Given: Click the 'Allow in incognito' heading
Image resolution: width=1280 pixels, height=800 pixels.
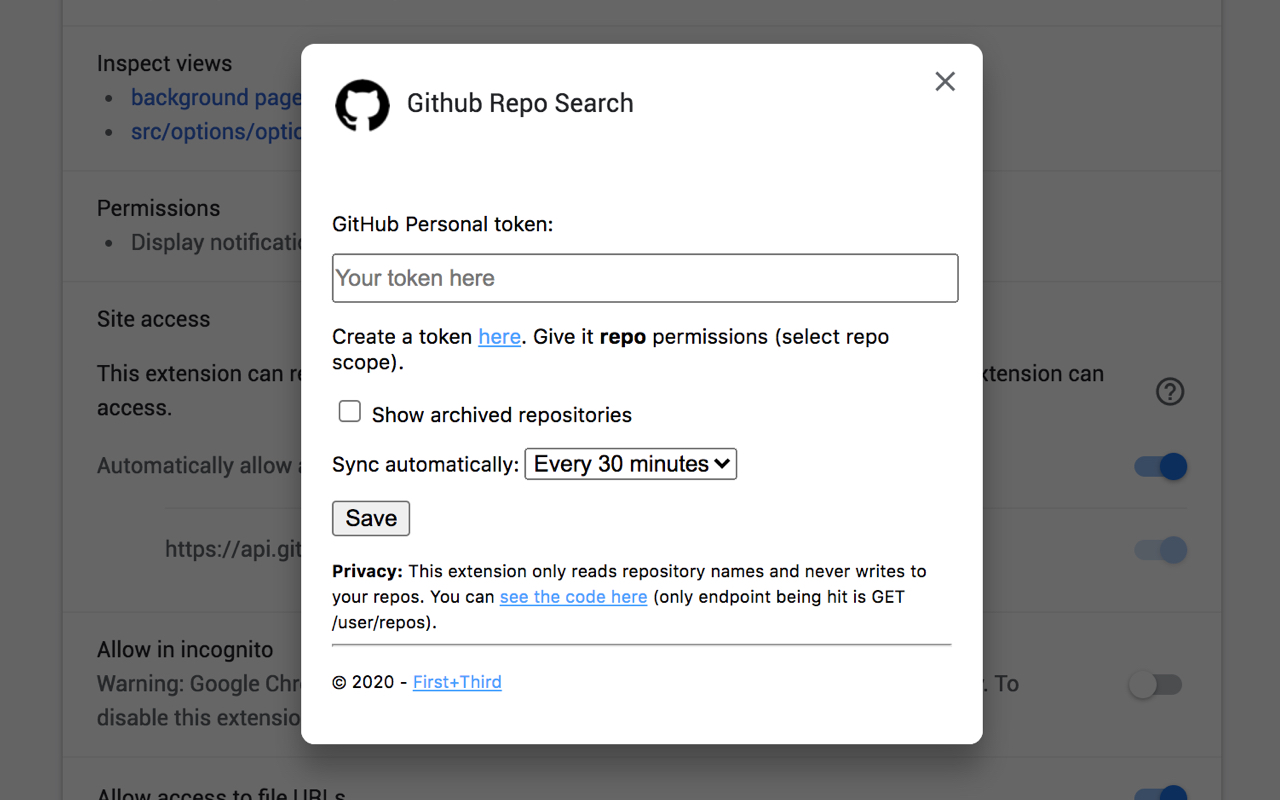Looking at the screenshot, I should click(185, 649).
